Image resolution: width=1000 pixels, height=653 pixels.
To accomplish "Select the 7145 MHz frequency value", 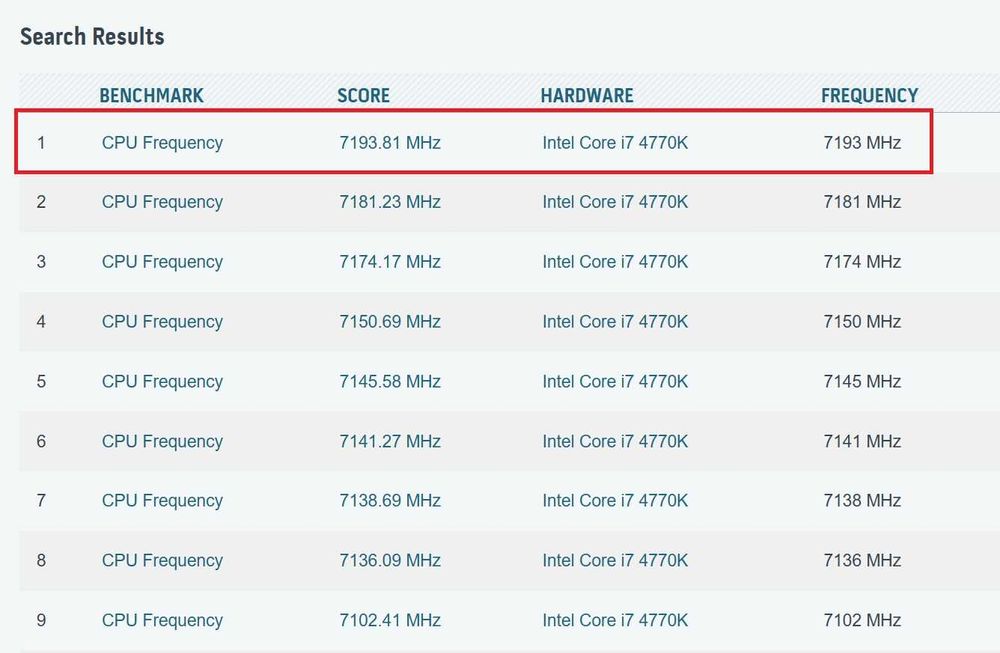I will tap(862, 381).
